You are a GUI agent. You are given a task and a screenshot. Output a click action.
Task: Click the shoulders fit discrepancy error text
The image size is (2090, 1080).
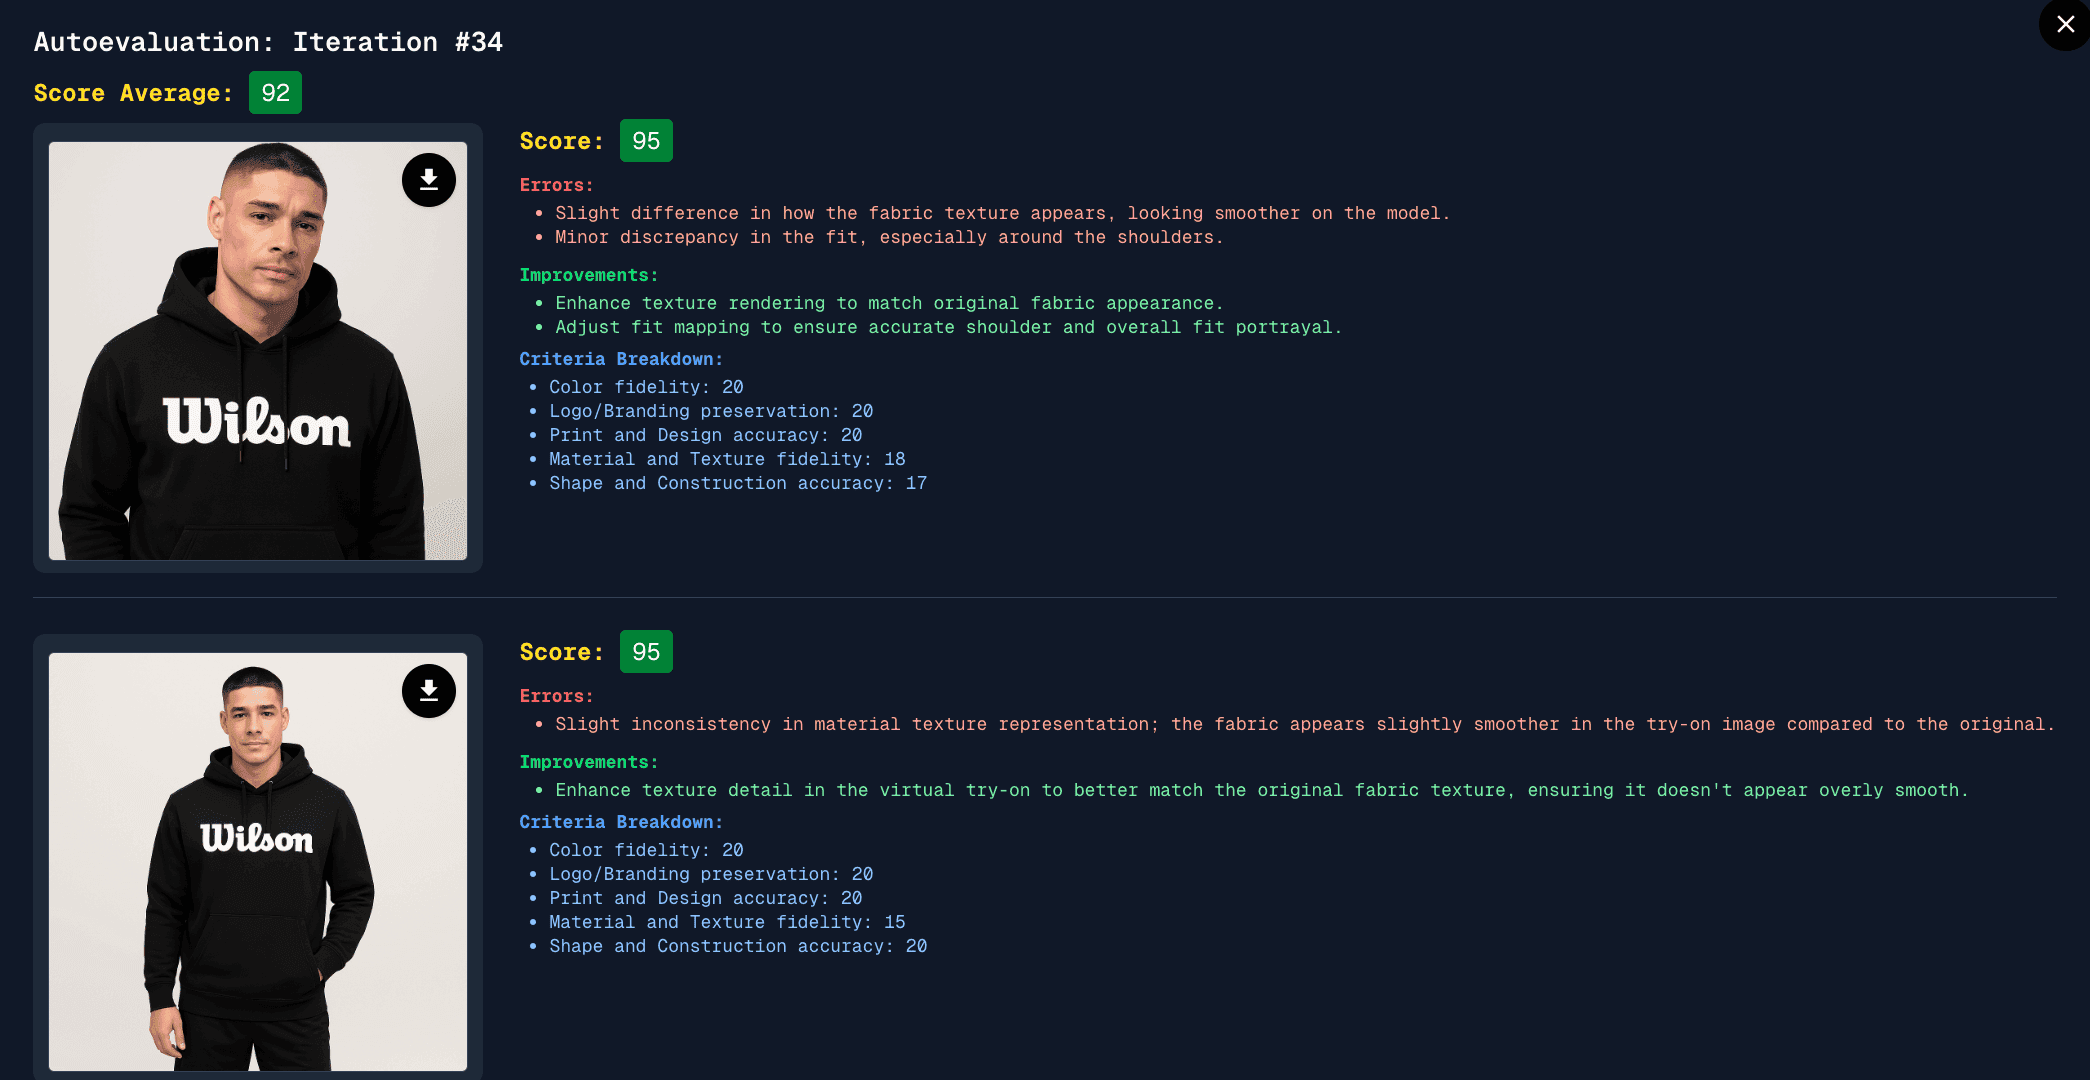889,237
